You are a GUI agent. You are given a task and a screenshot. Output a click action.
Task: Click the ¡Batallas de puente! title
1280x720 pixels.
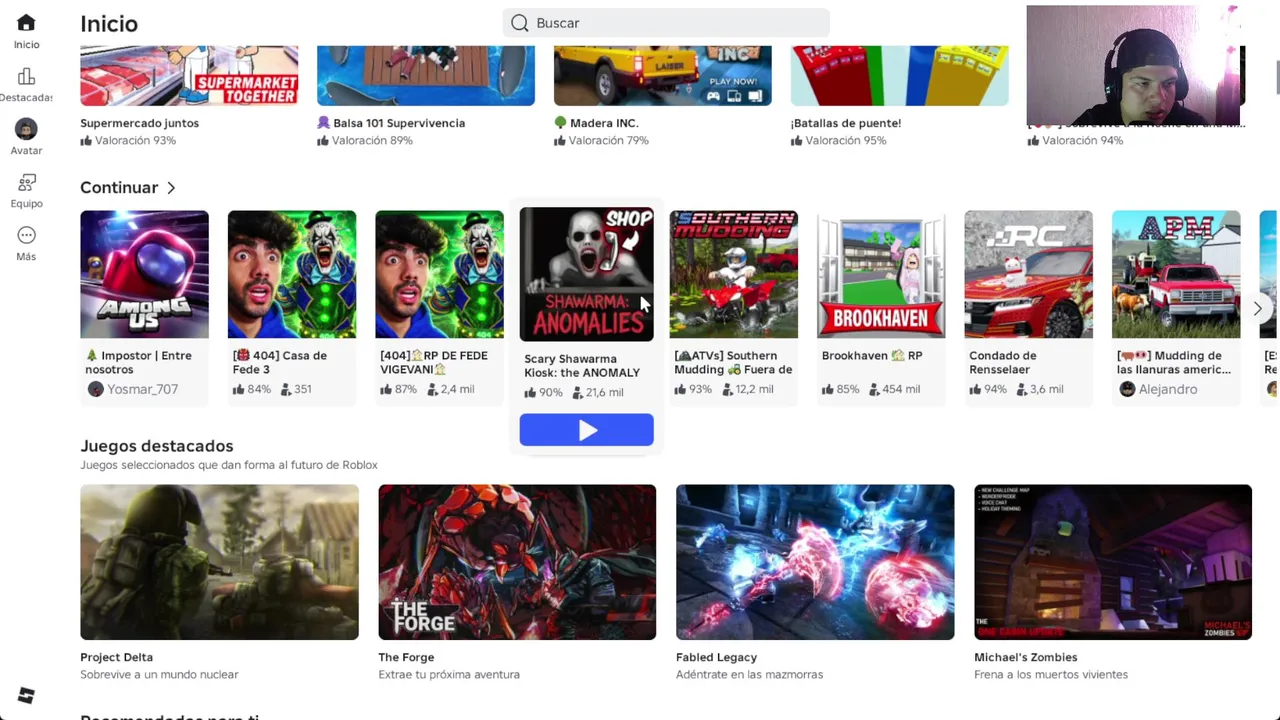[846, 123]
